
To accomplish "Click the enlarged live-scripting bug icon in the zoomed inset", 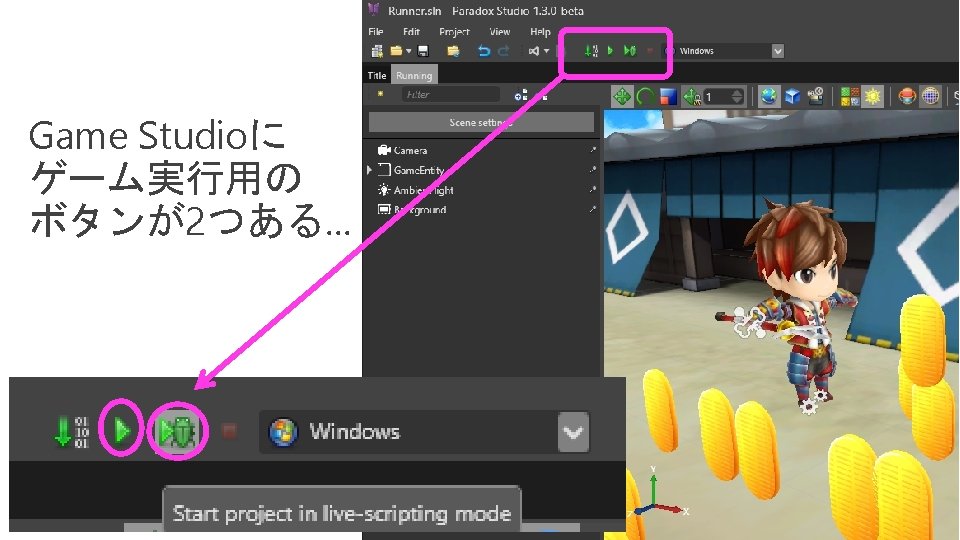I will click(x=178, y=432).
